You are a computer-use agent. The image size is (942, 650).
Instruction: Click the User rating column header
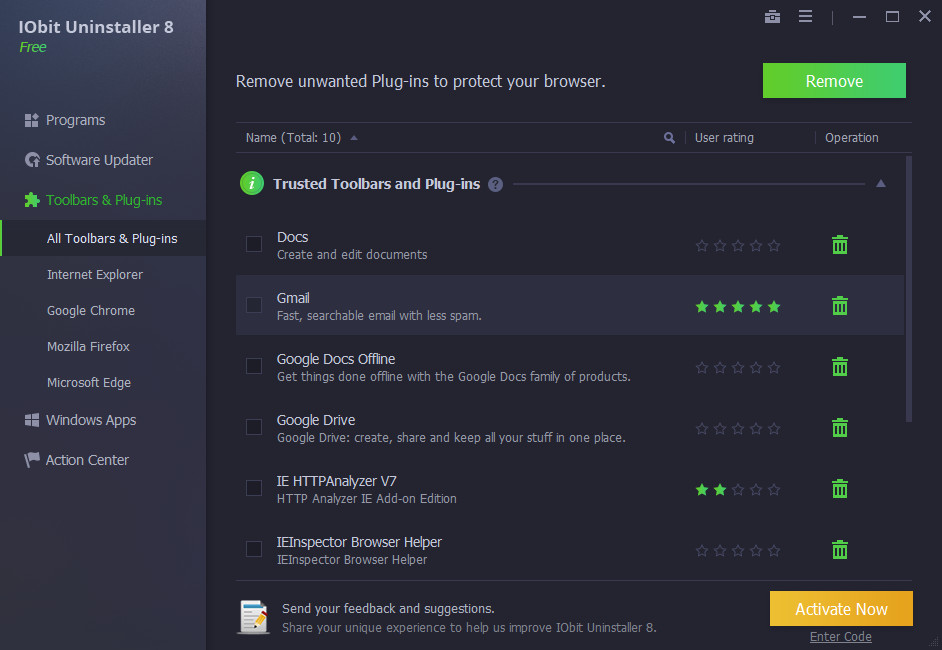[x=724, y=138]
